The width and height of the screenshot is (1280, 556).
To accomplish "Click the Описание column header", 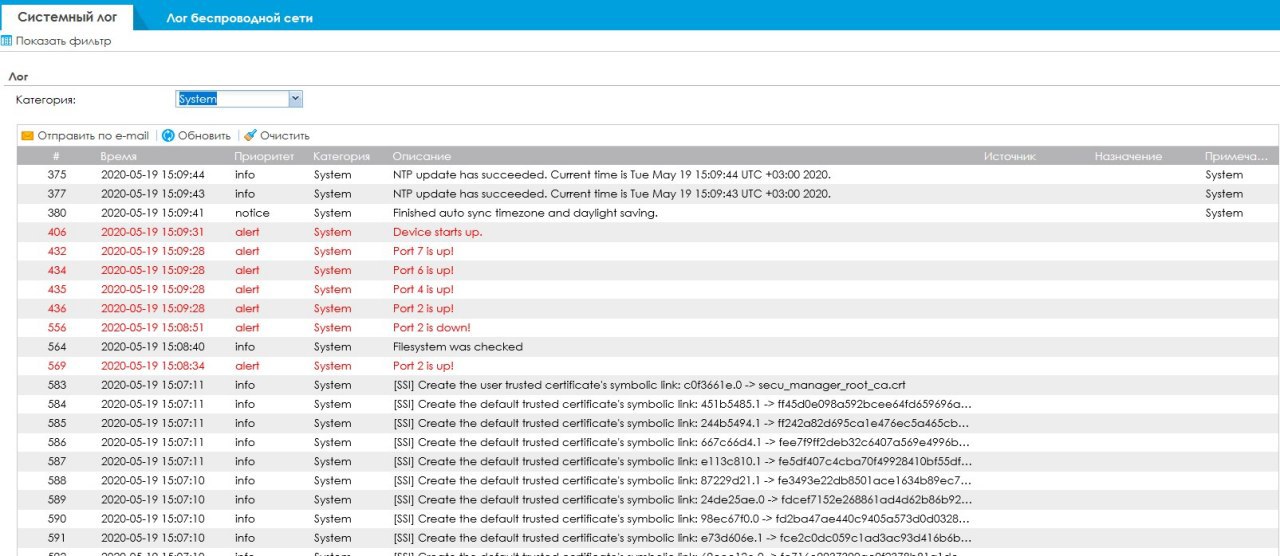I will (421, 157).
